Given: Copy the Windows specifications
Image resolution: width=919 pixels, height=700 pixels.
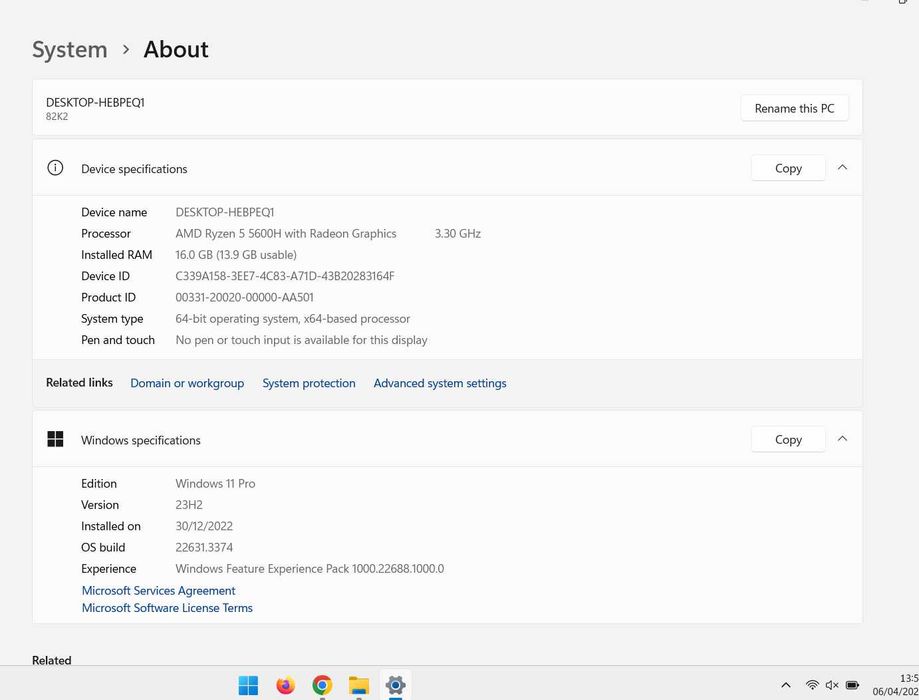Looking at the screenshot, I should (788, 439).
